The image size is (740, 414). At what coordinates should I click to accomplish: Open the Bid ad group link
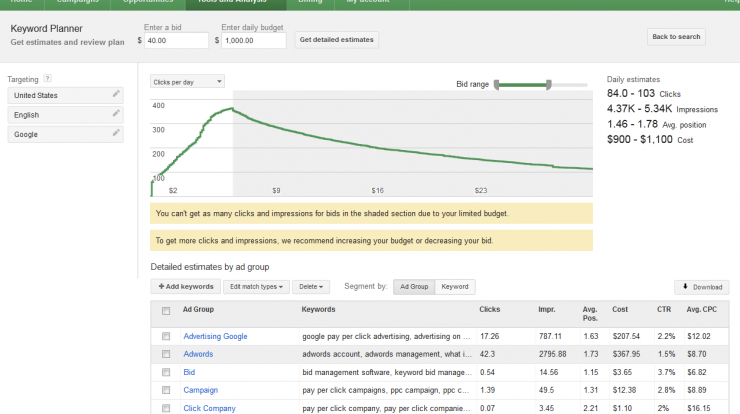[189, 372]
